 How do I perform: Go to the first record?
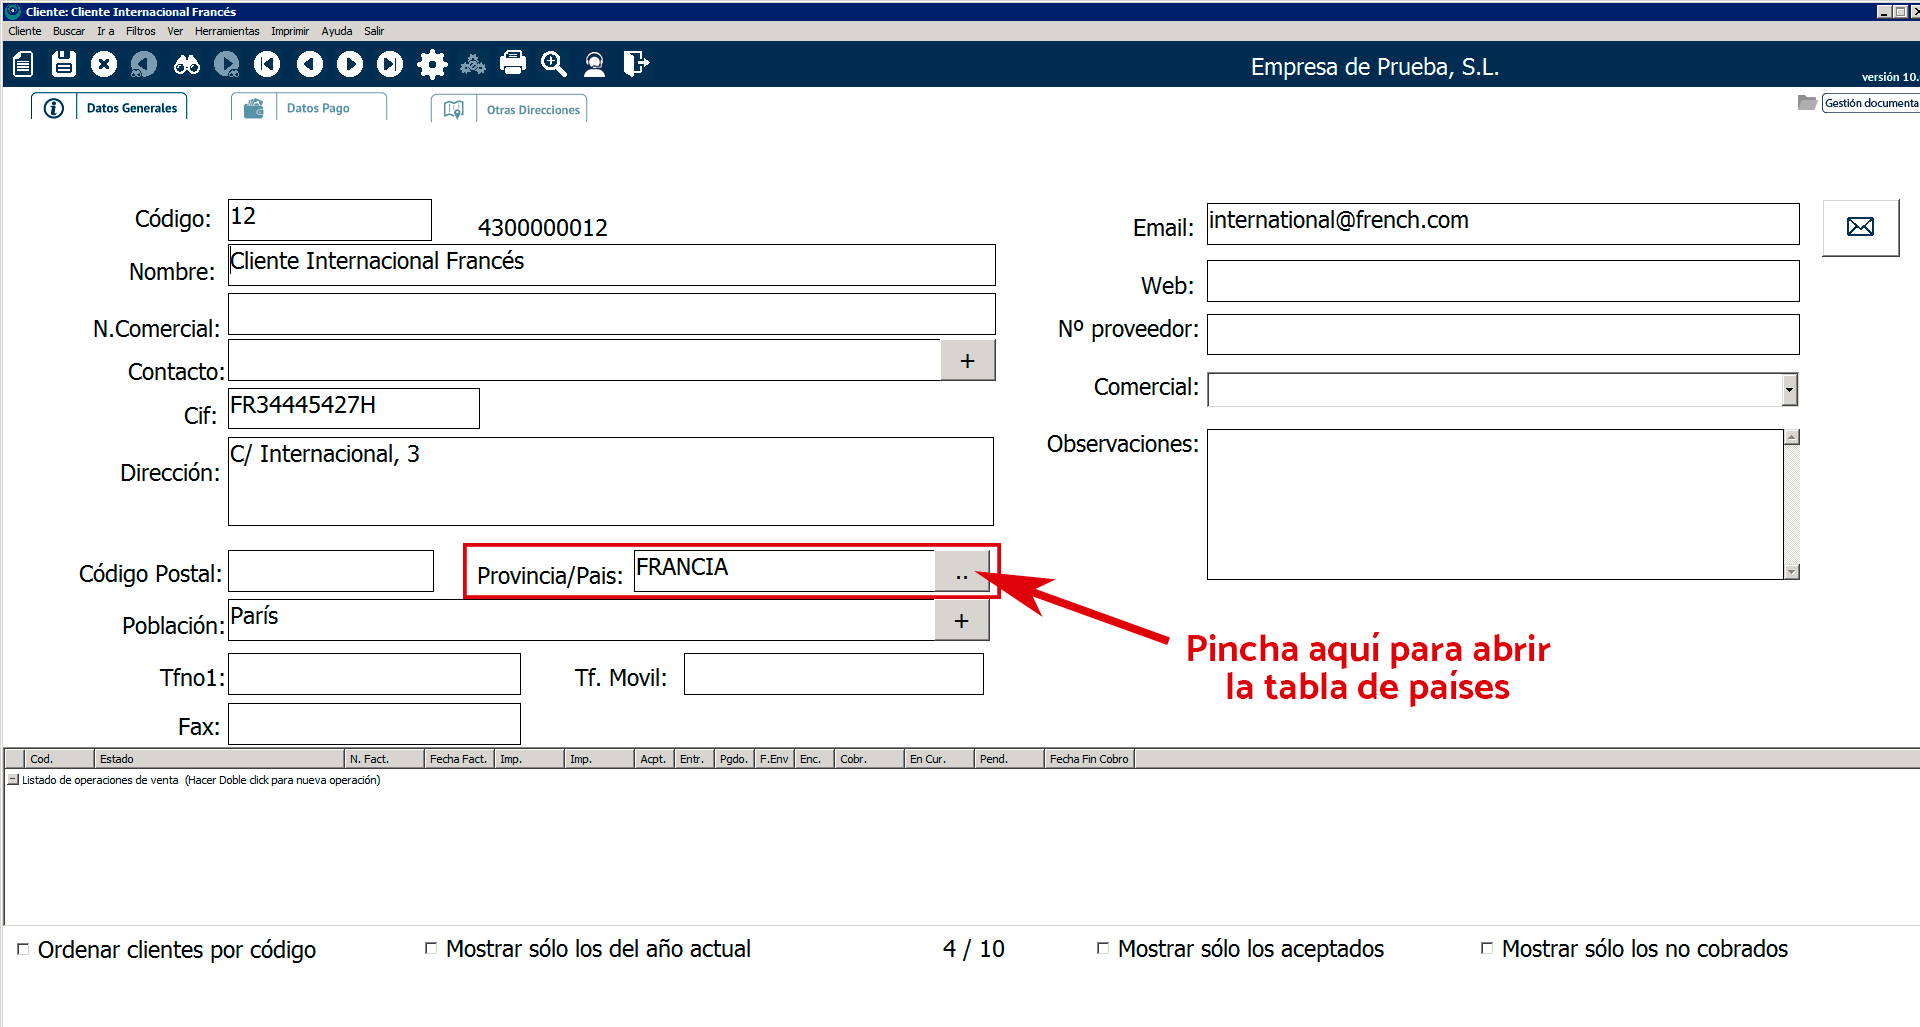click(267, 65)
